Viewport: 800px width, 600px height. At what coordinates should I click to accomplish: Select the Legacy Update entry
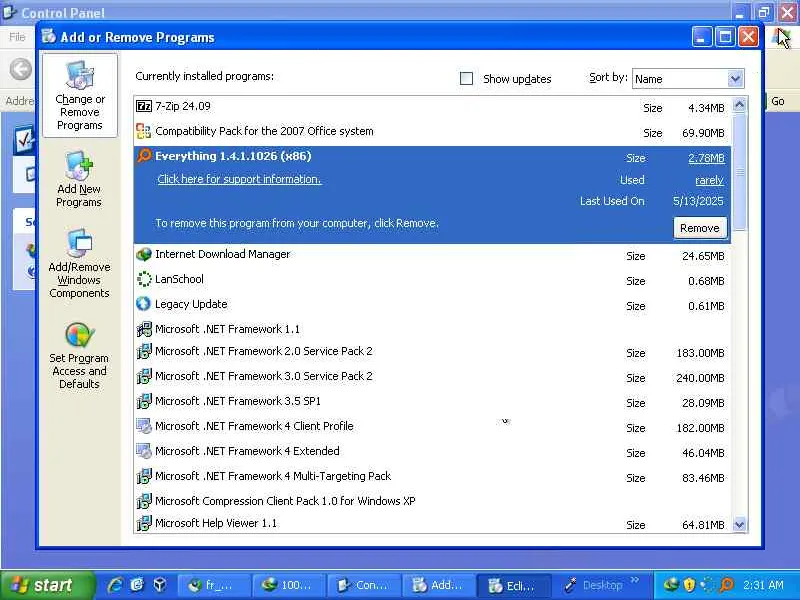(x=432, y=305)
